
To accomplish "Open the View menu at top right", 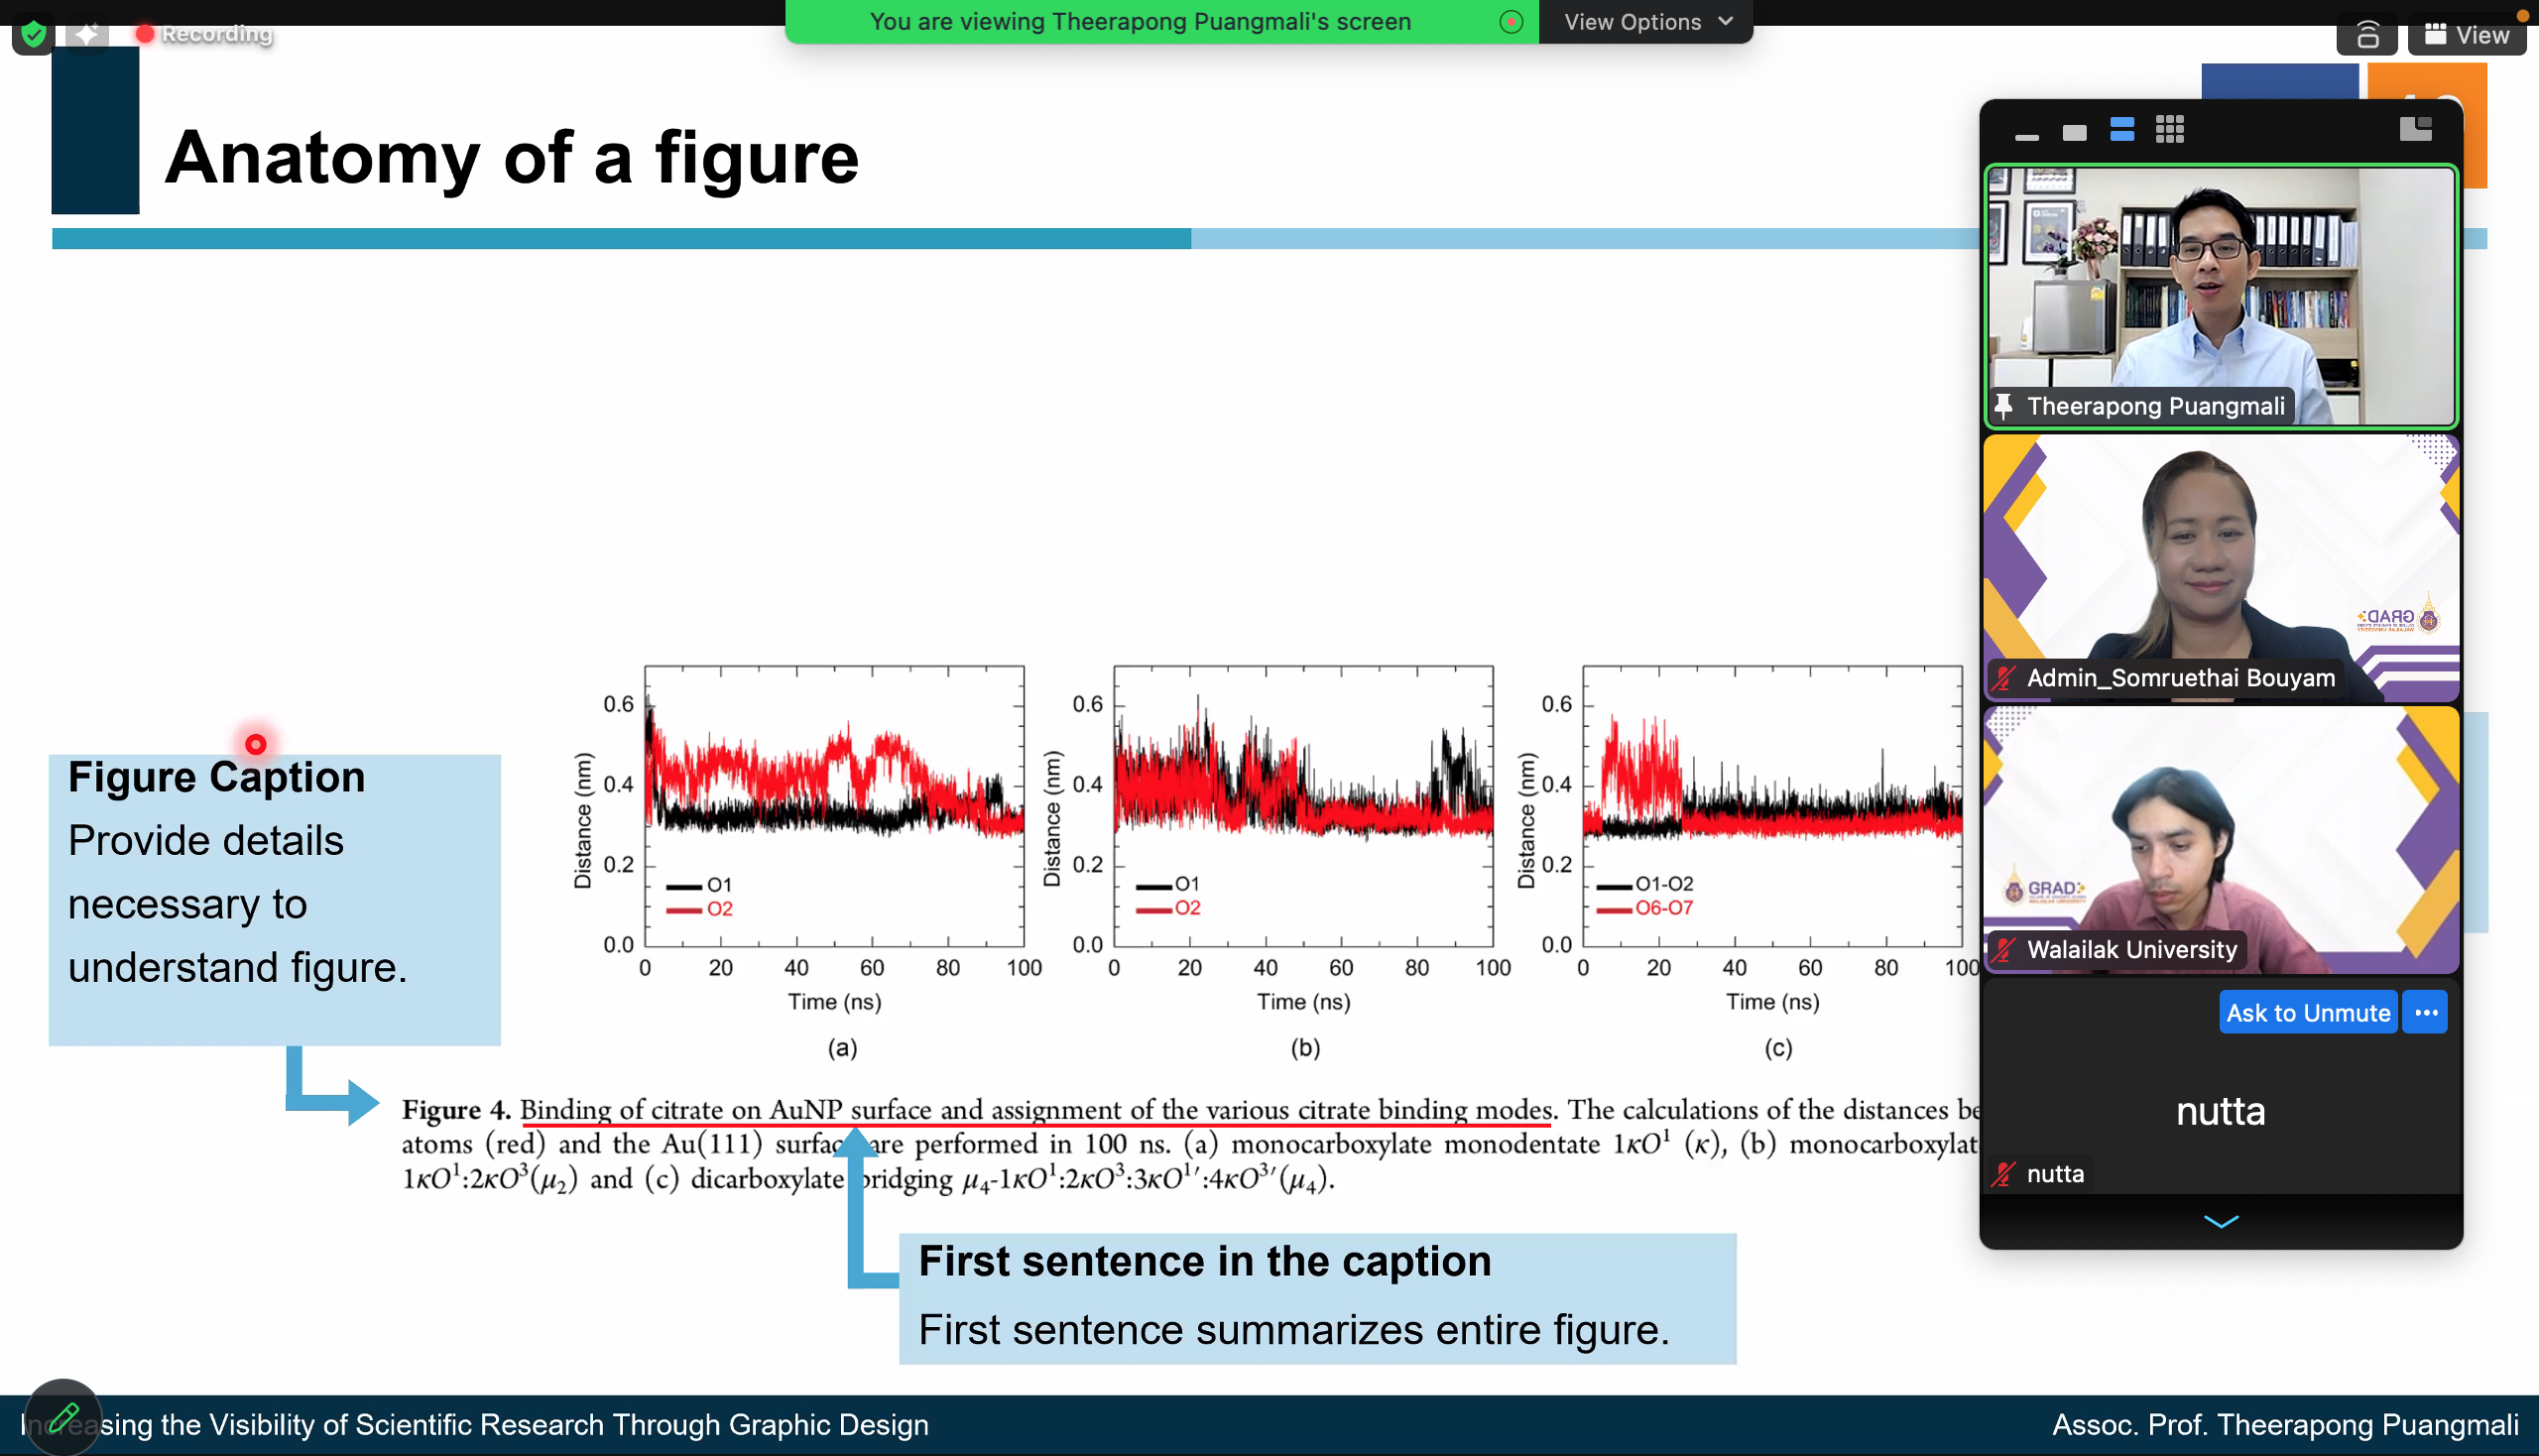I will (x=2466, y=35).
